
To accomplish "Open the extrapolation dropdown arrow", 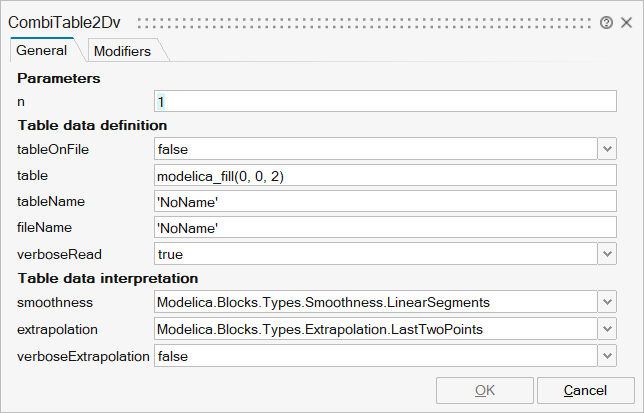I will coord(607,327).
